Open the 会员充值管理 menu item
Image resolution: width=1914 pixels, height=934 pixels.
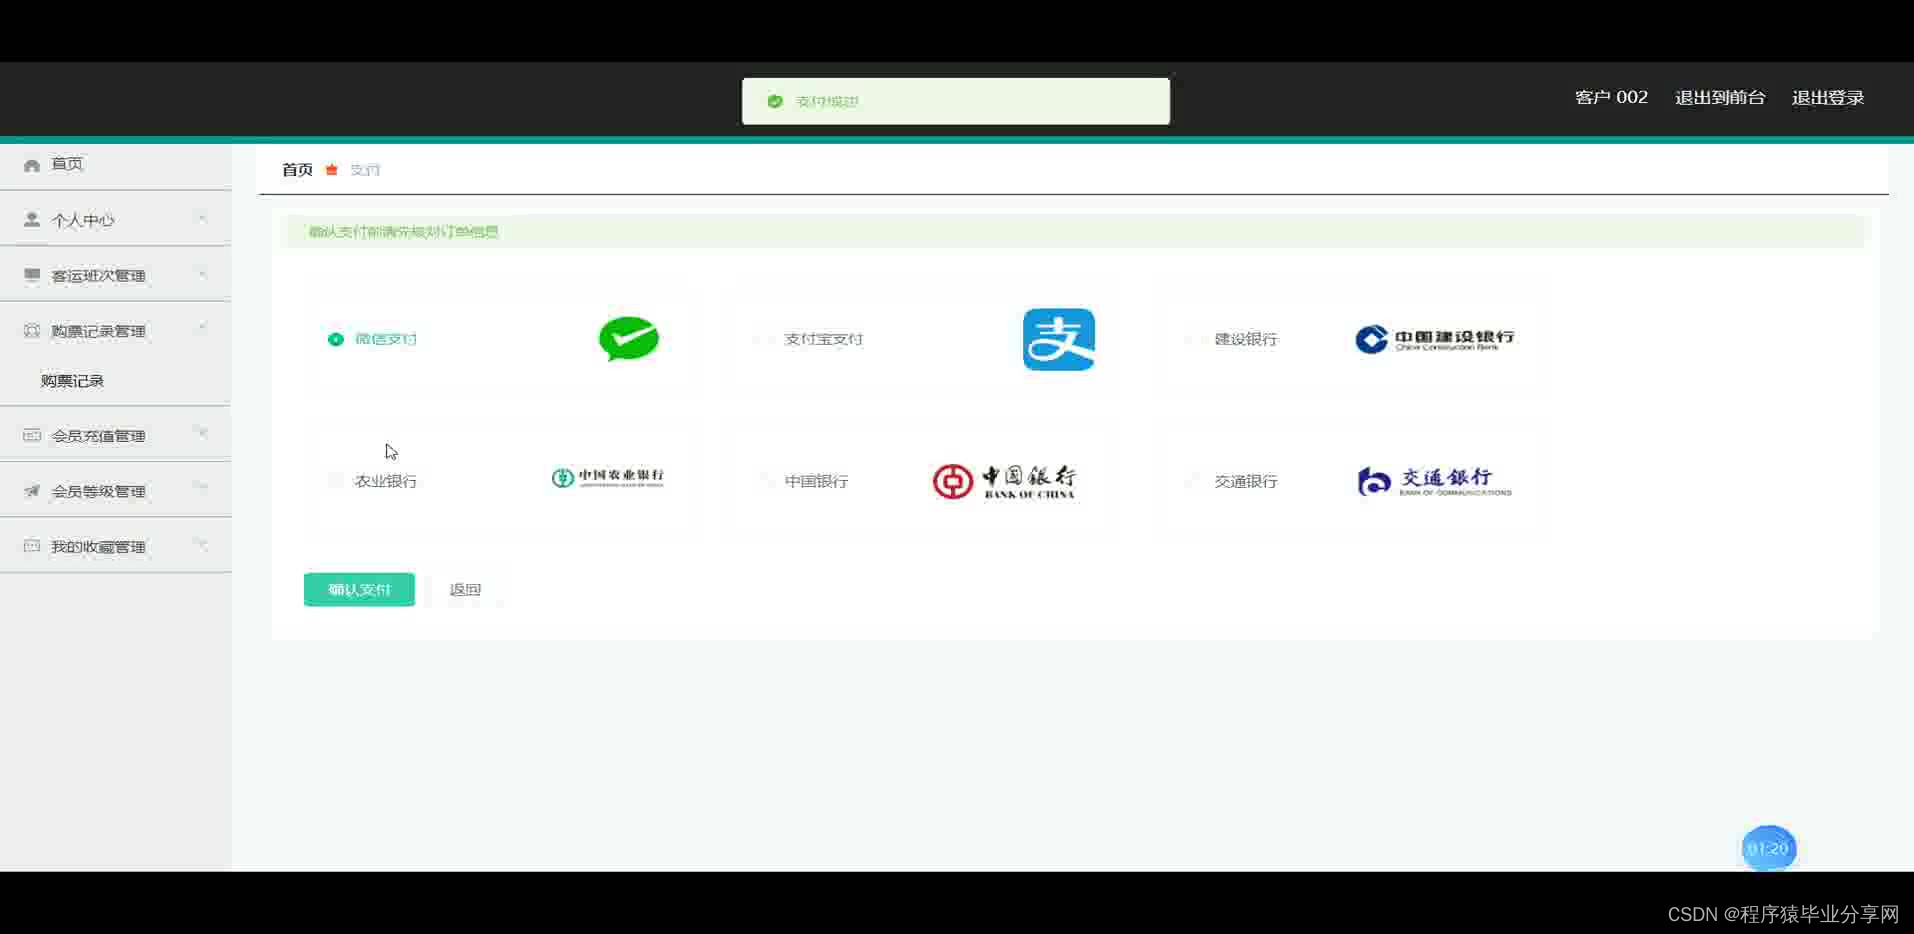click(x=116, y=435)
